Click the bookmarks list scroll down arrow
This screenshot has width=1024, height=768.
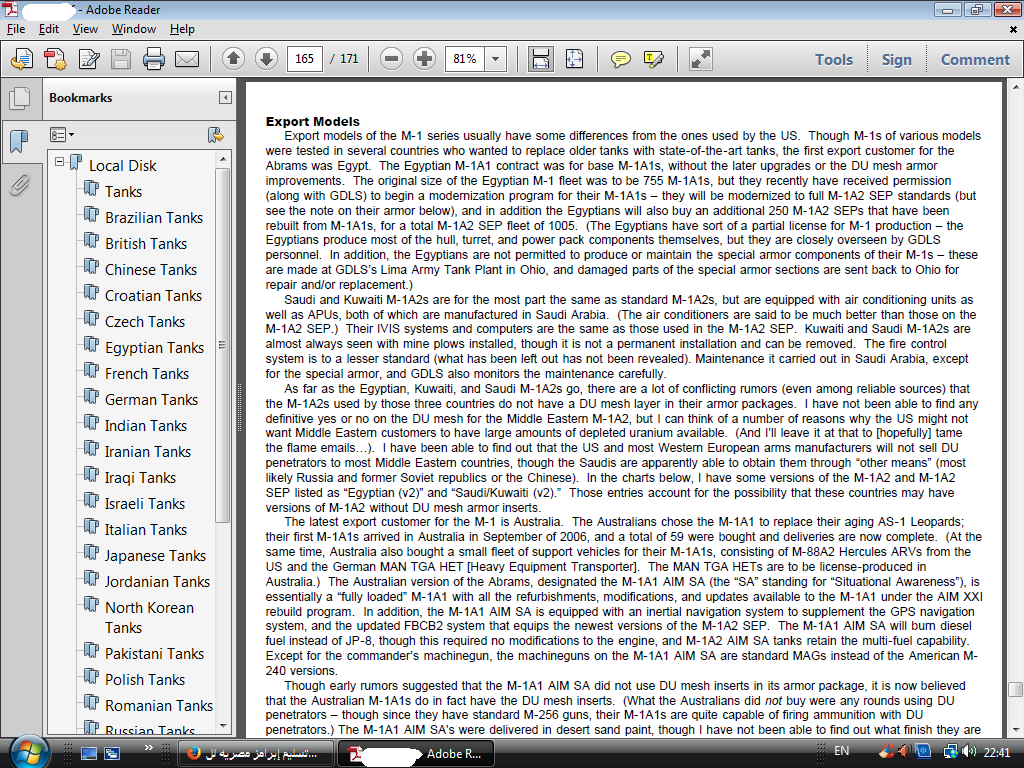click(223, 726)
